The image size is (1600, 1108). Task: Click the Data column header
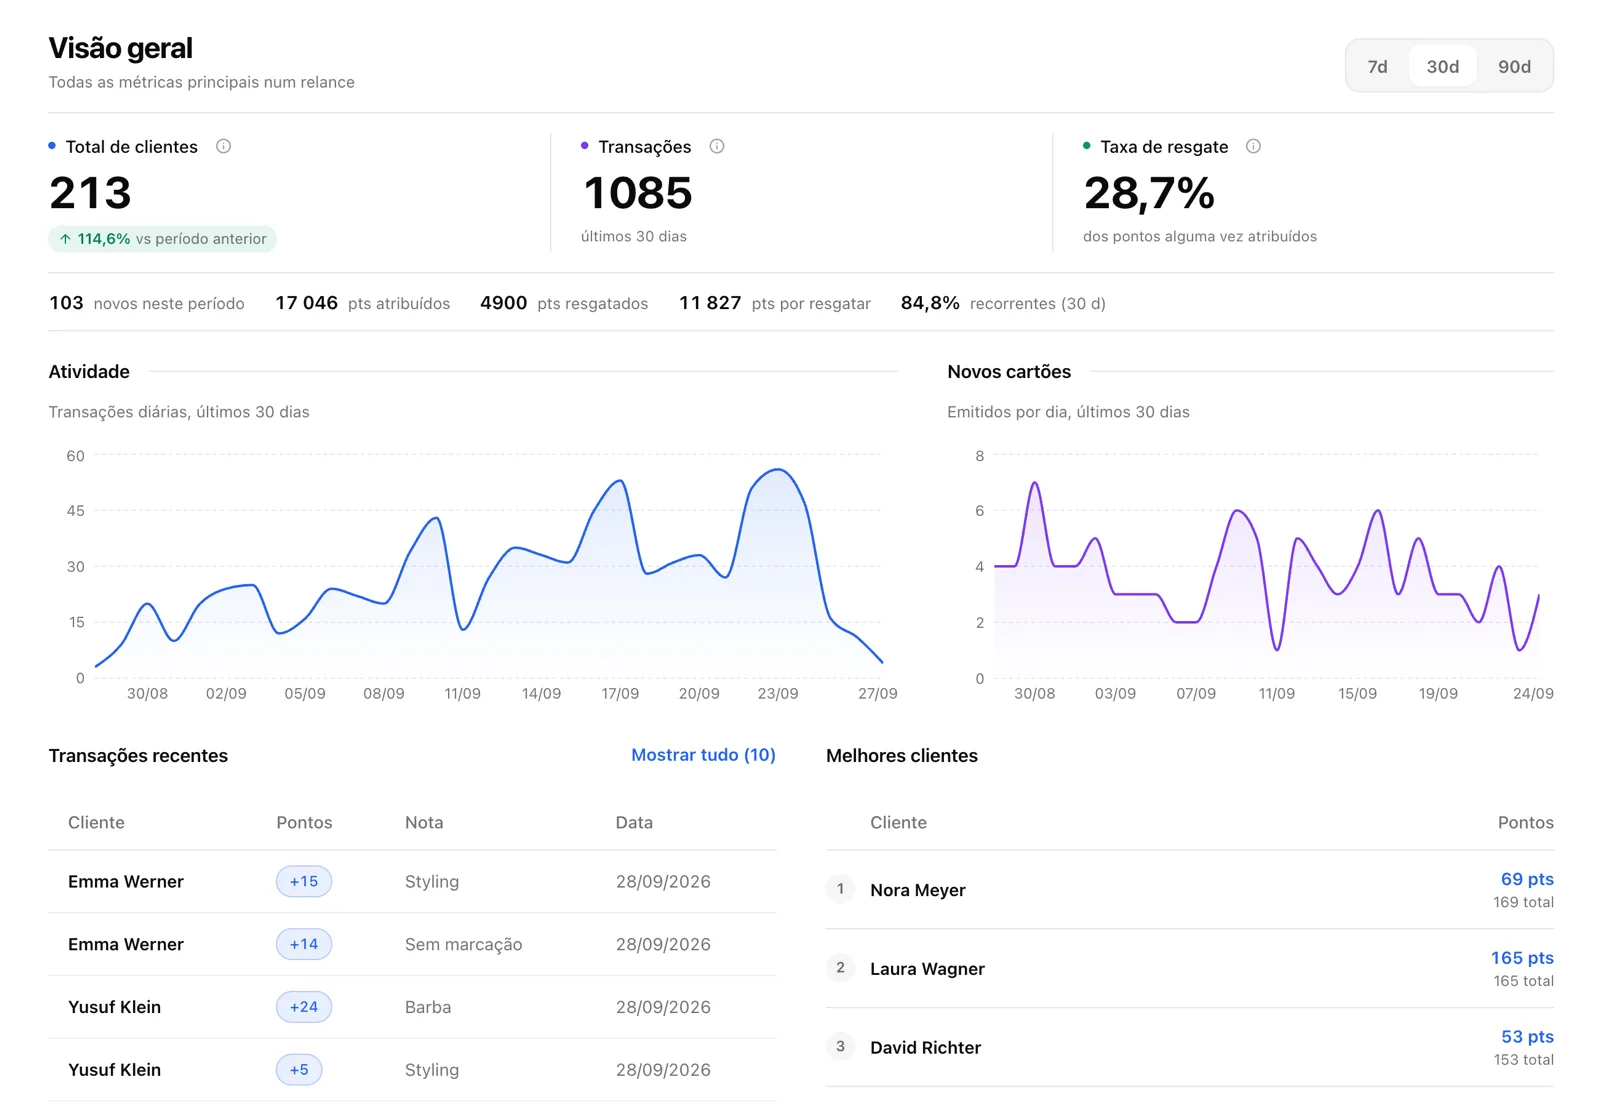coord(634,822)
